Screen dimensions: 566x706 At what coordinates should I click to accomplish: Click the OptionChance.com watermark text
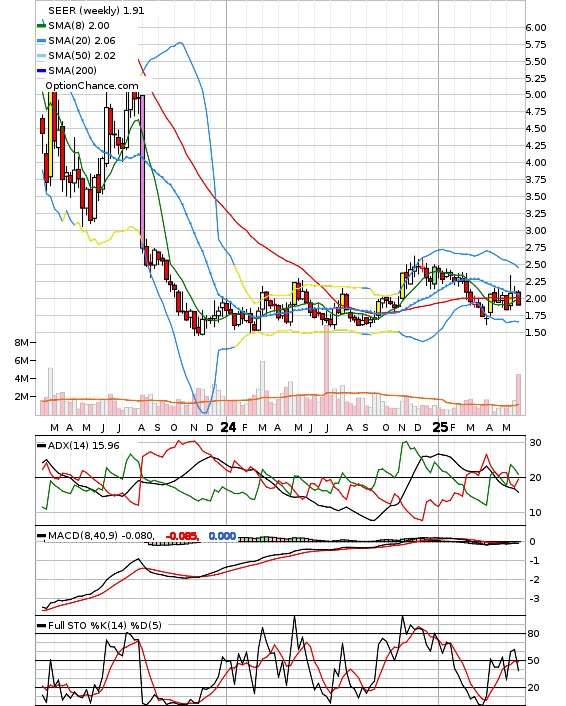[x=92, y=86]
